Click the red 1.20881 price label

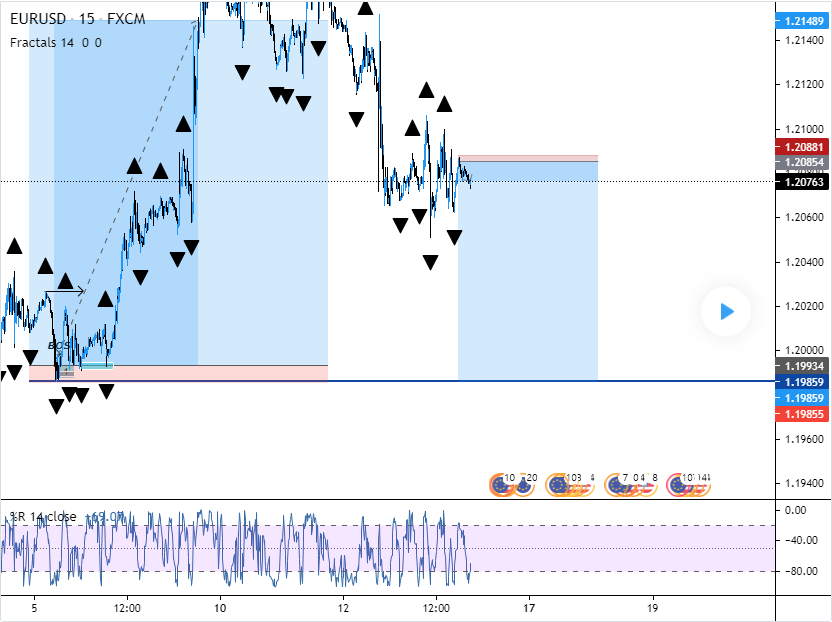(x=803, y=147)
